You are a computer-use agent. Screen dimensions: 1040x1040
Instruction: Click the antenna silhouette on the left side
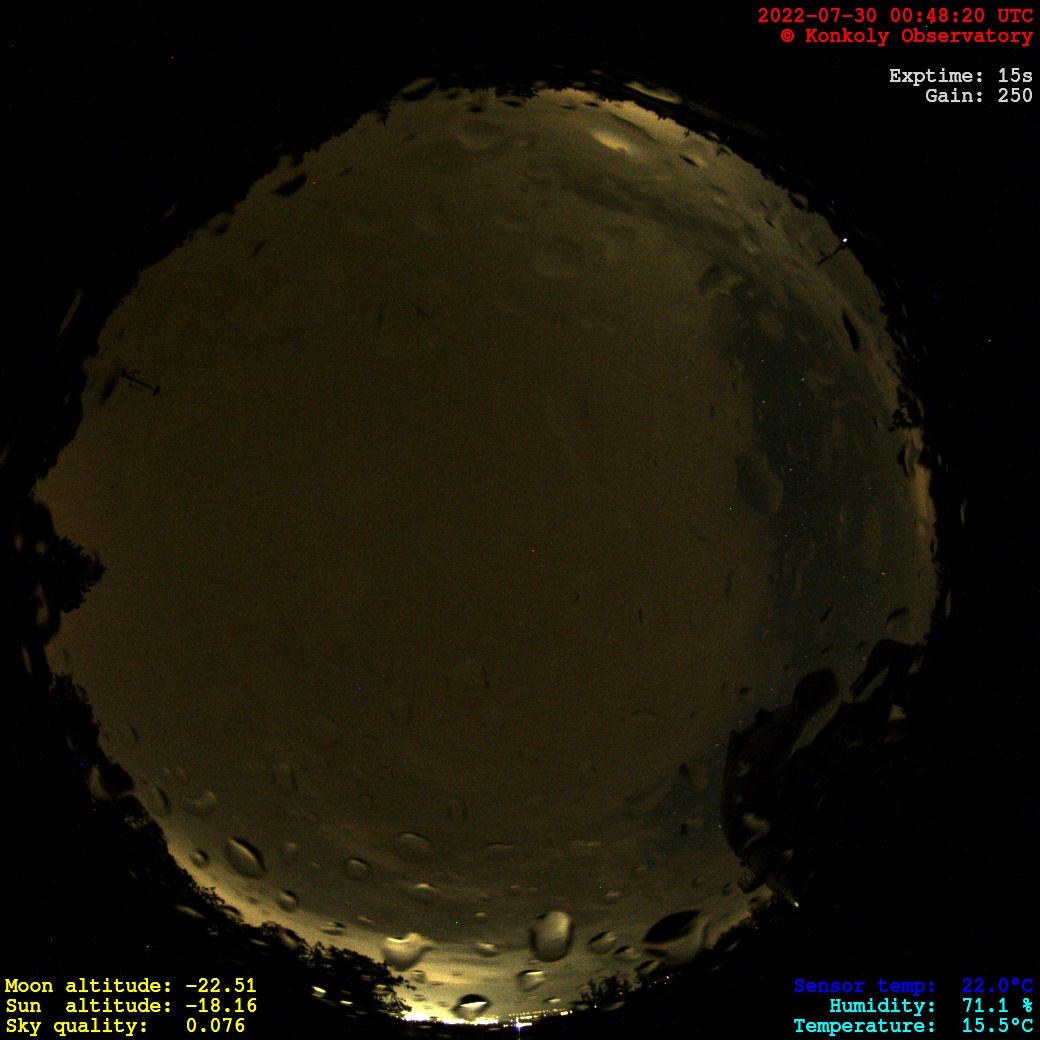(140, 381)
